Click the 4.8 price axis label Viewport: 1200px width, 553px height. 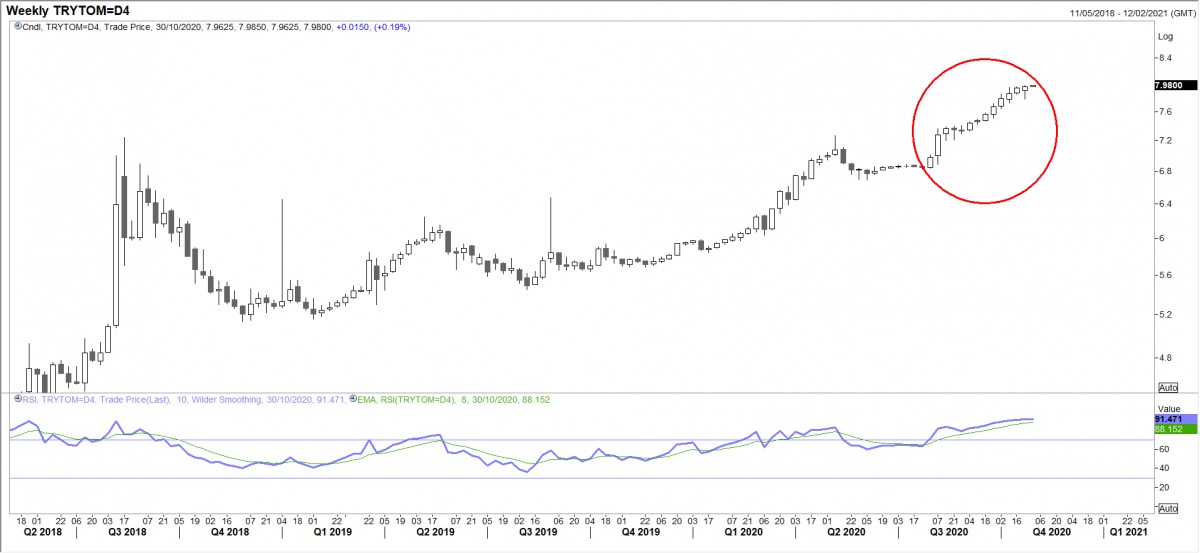coord(1164,357)
